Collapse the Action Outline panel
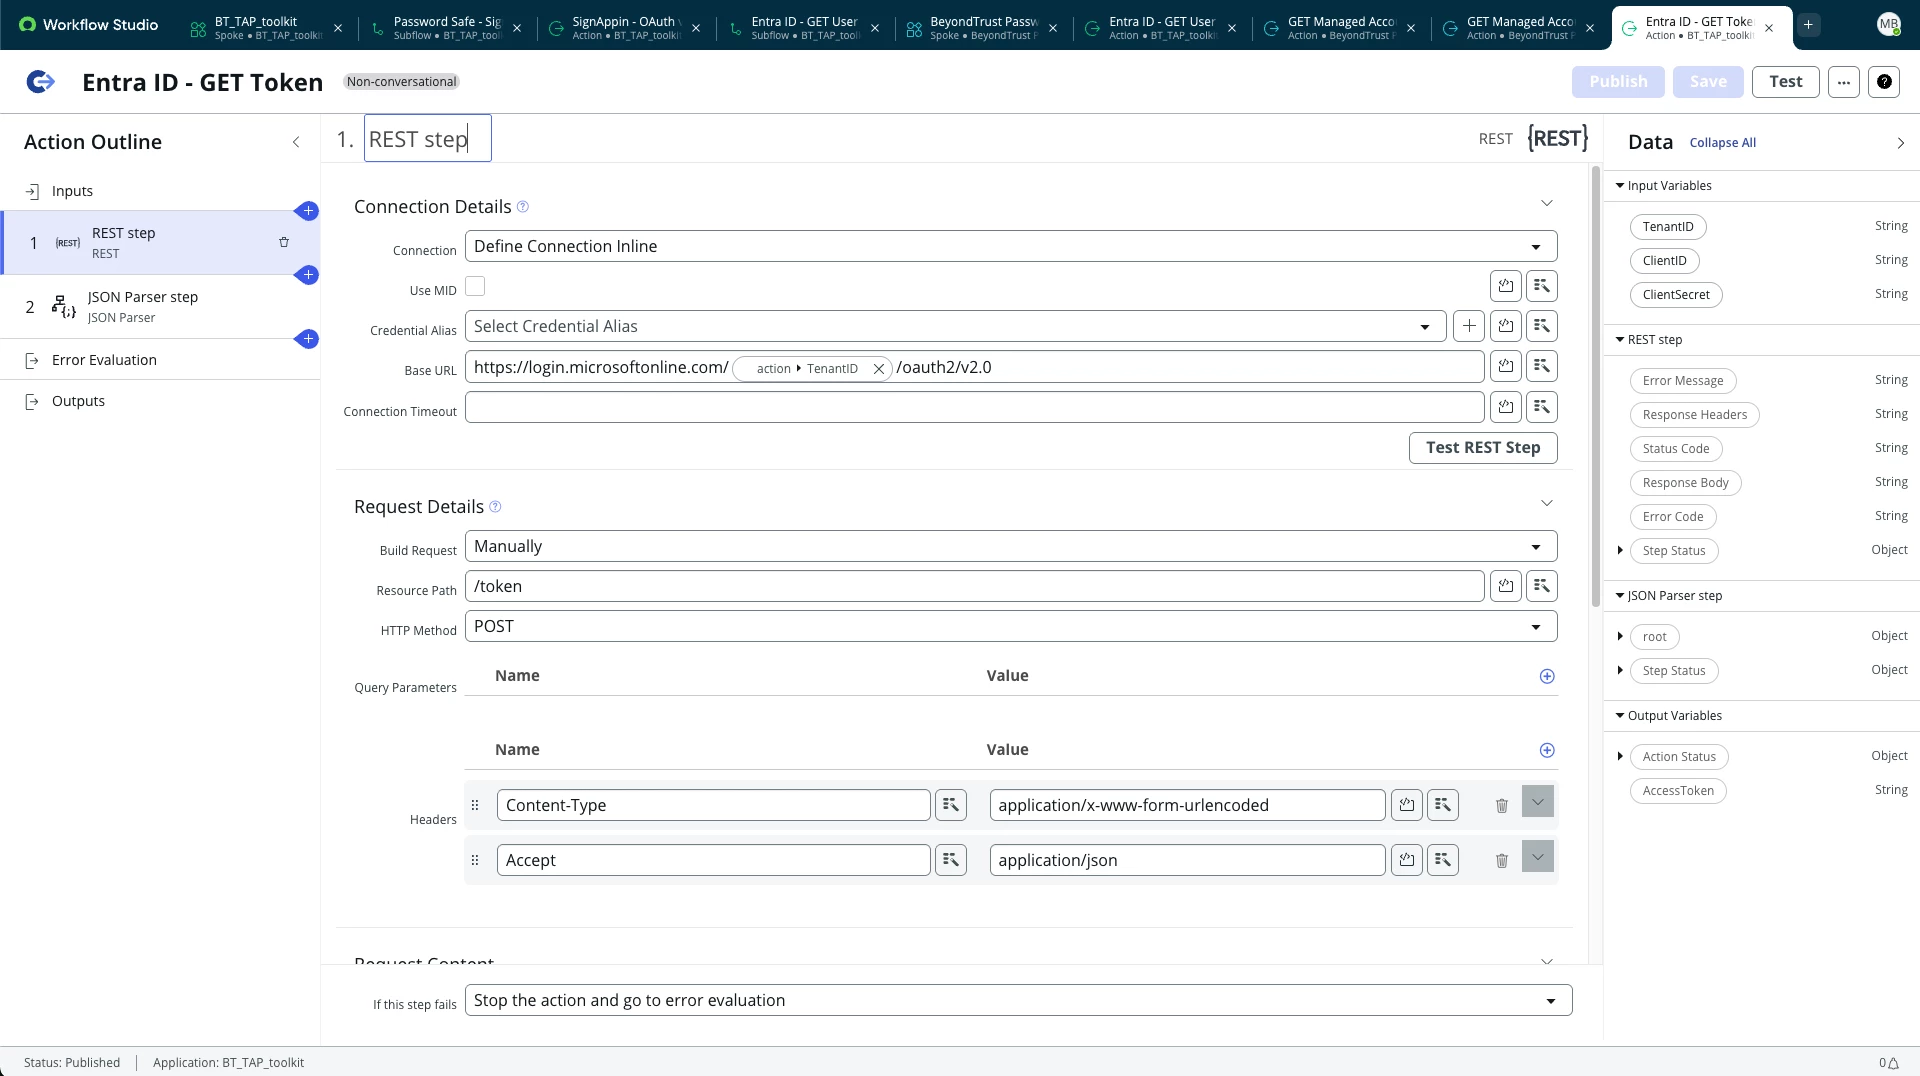Viewport: 1920px width, 1076px height. 296,142
